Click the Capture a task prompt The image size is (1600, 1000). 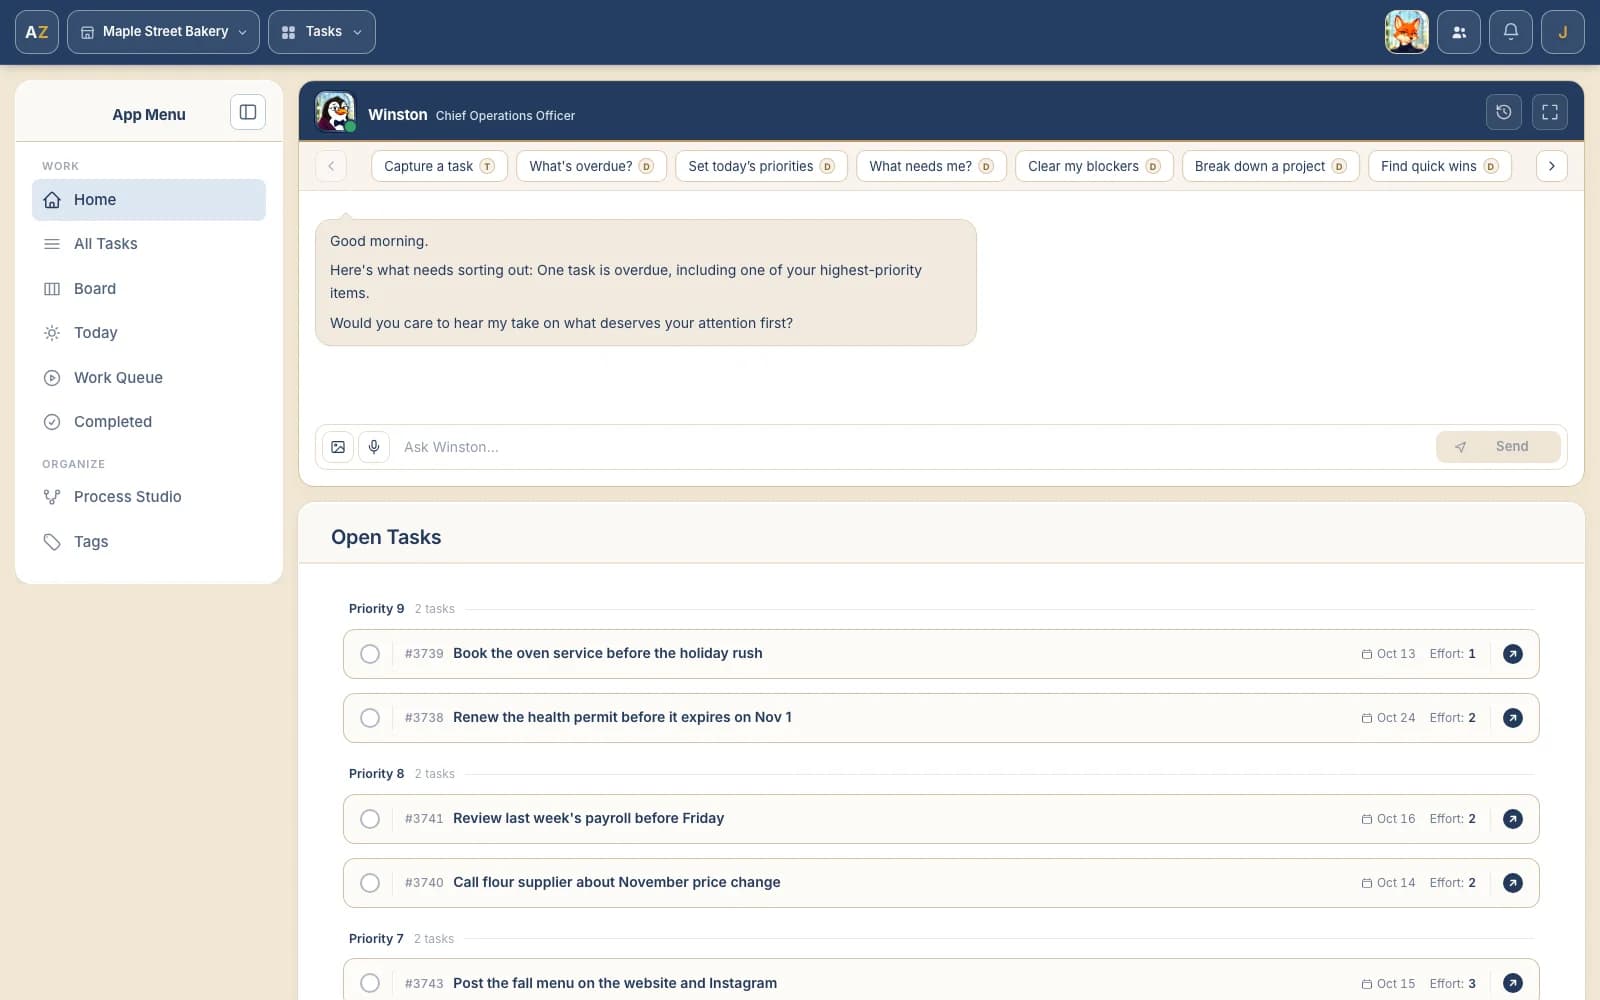point(439,166)
